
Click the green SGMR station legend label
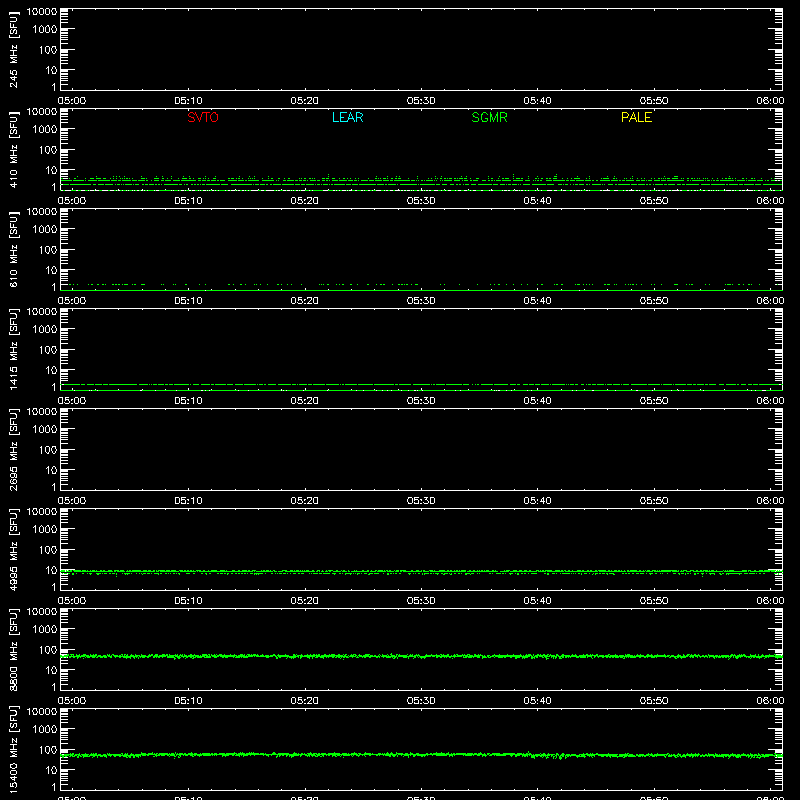point(489,117)
